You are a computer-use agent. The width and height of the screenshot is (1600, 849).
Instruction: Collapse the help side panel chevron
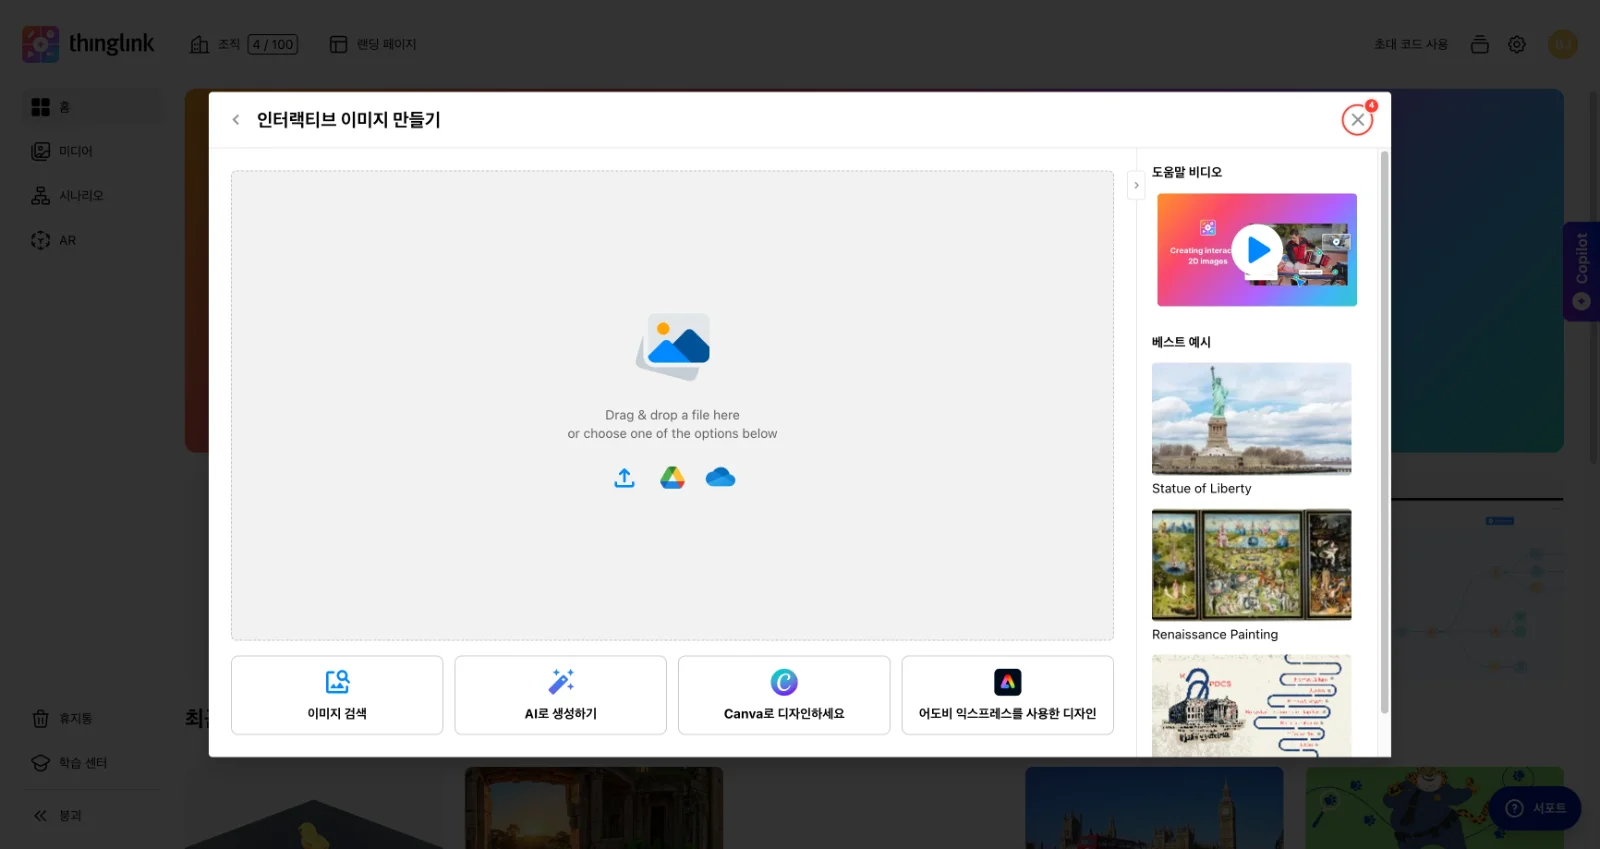pyautogui.click(x=1136, y=185)
